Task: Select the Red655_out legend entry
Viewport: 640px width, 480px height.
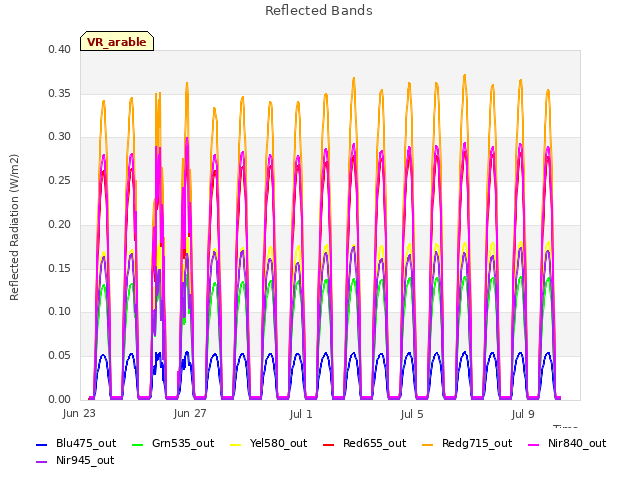Action: point(364,443)
